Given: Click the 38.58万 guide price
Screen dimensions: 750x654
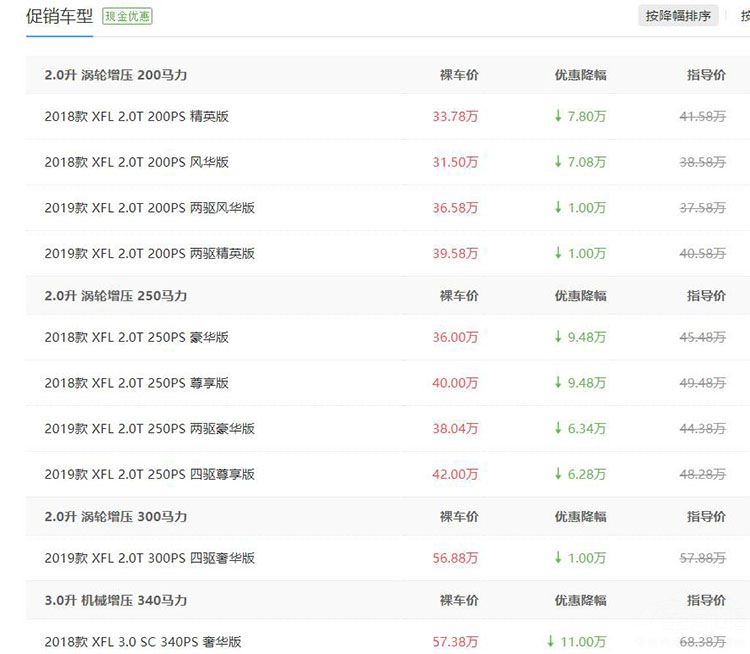Looking at the screenshot, I should click(x=703, y=162).
